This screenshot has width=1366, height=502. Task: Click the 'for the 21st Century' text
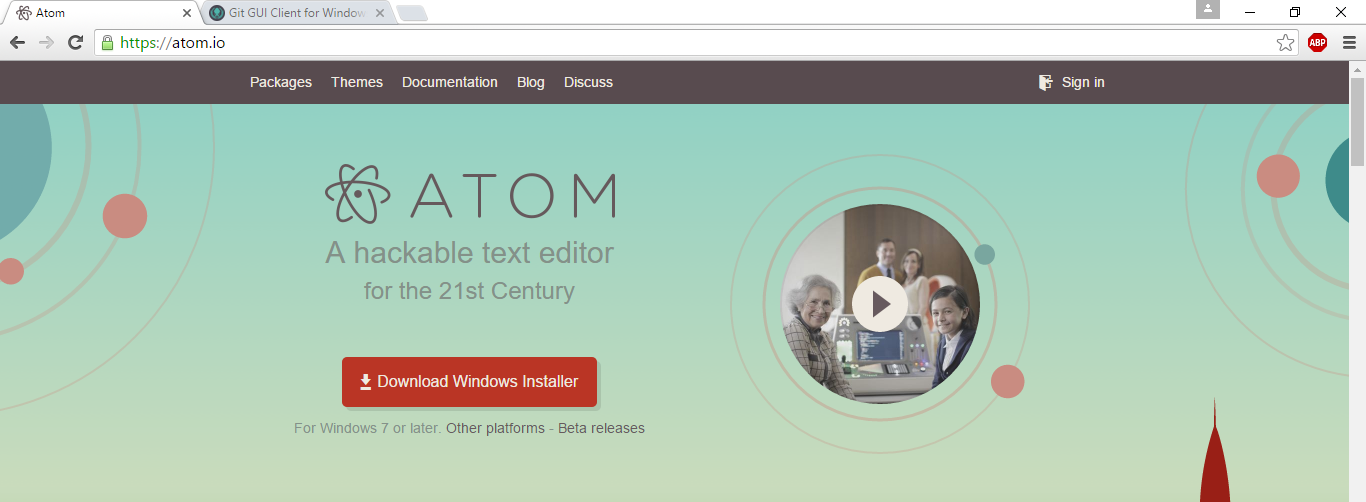pyautogui.click(x=469, y=291)
